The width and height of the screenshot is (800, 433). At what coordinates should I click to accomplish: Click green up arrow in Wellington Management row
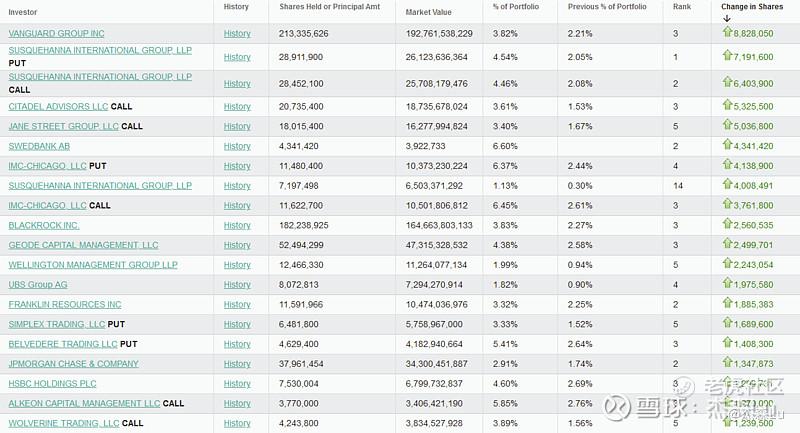pyautogui.click(x=727, y=265)
